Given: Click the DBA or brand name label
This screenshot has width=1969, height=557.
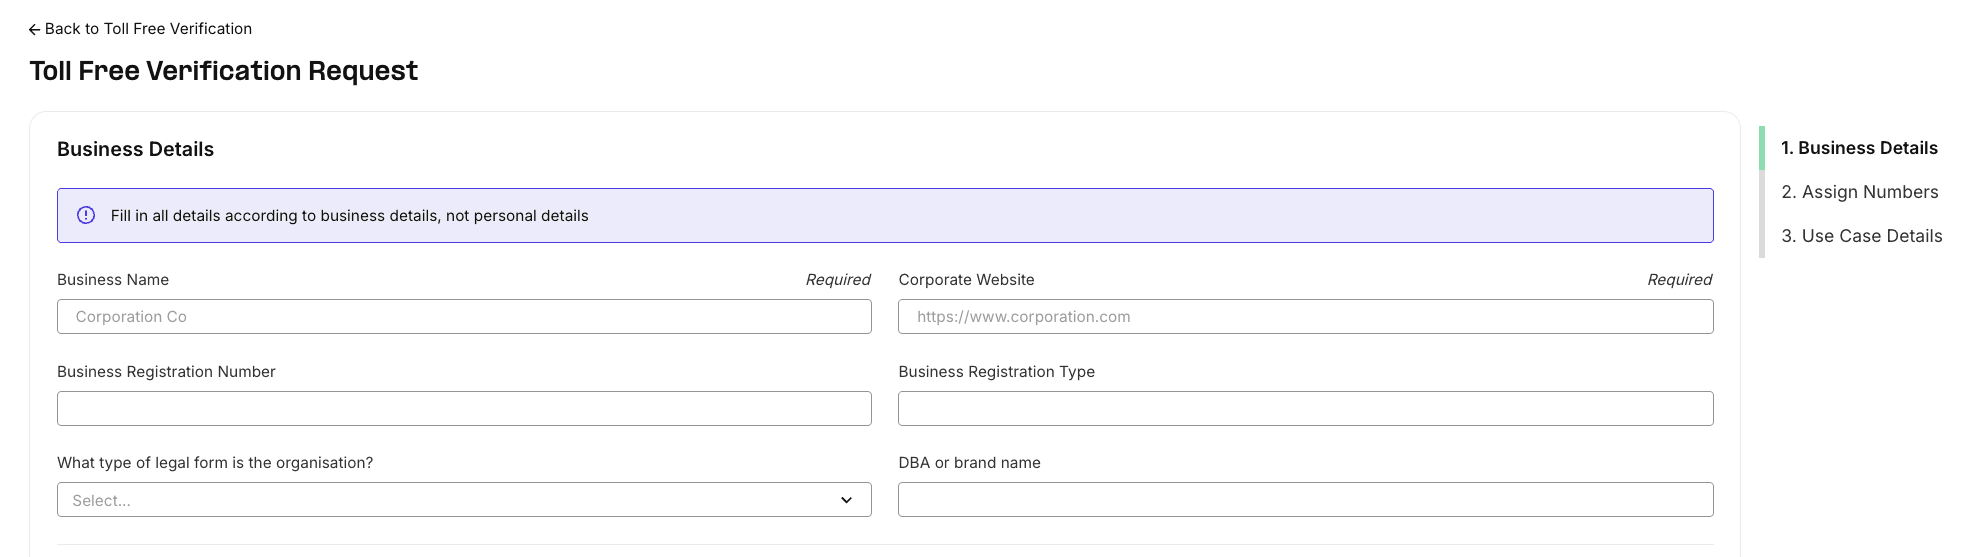Looking at the screenshot, I should pos(969,463).
